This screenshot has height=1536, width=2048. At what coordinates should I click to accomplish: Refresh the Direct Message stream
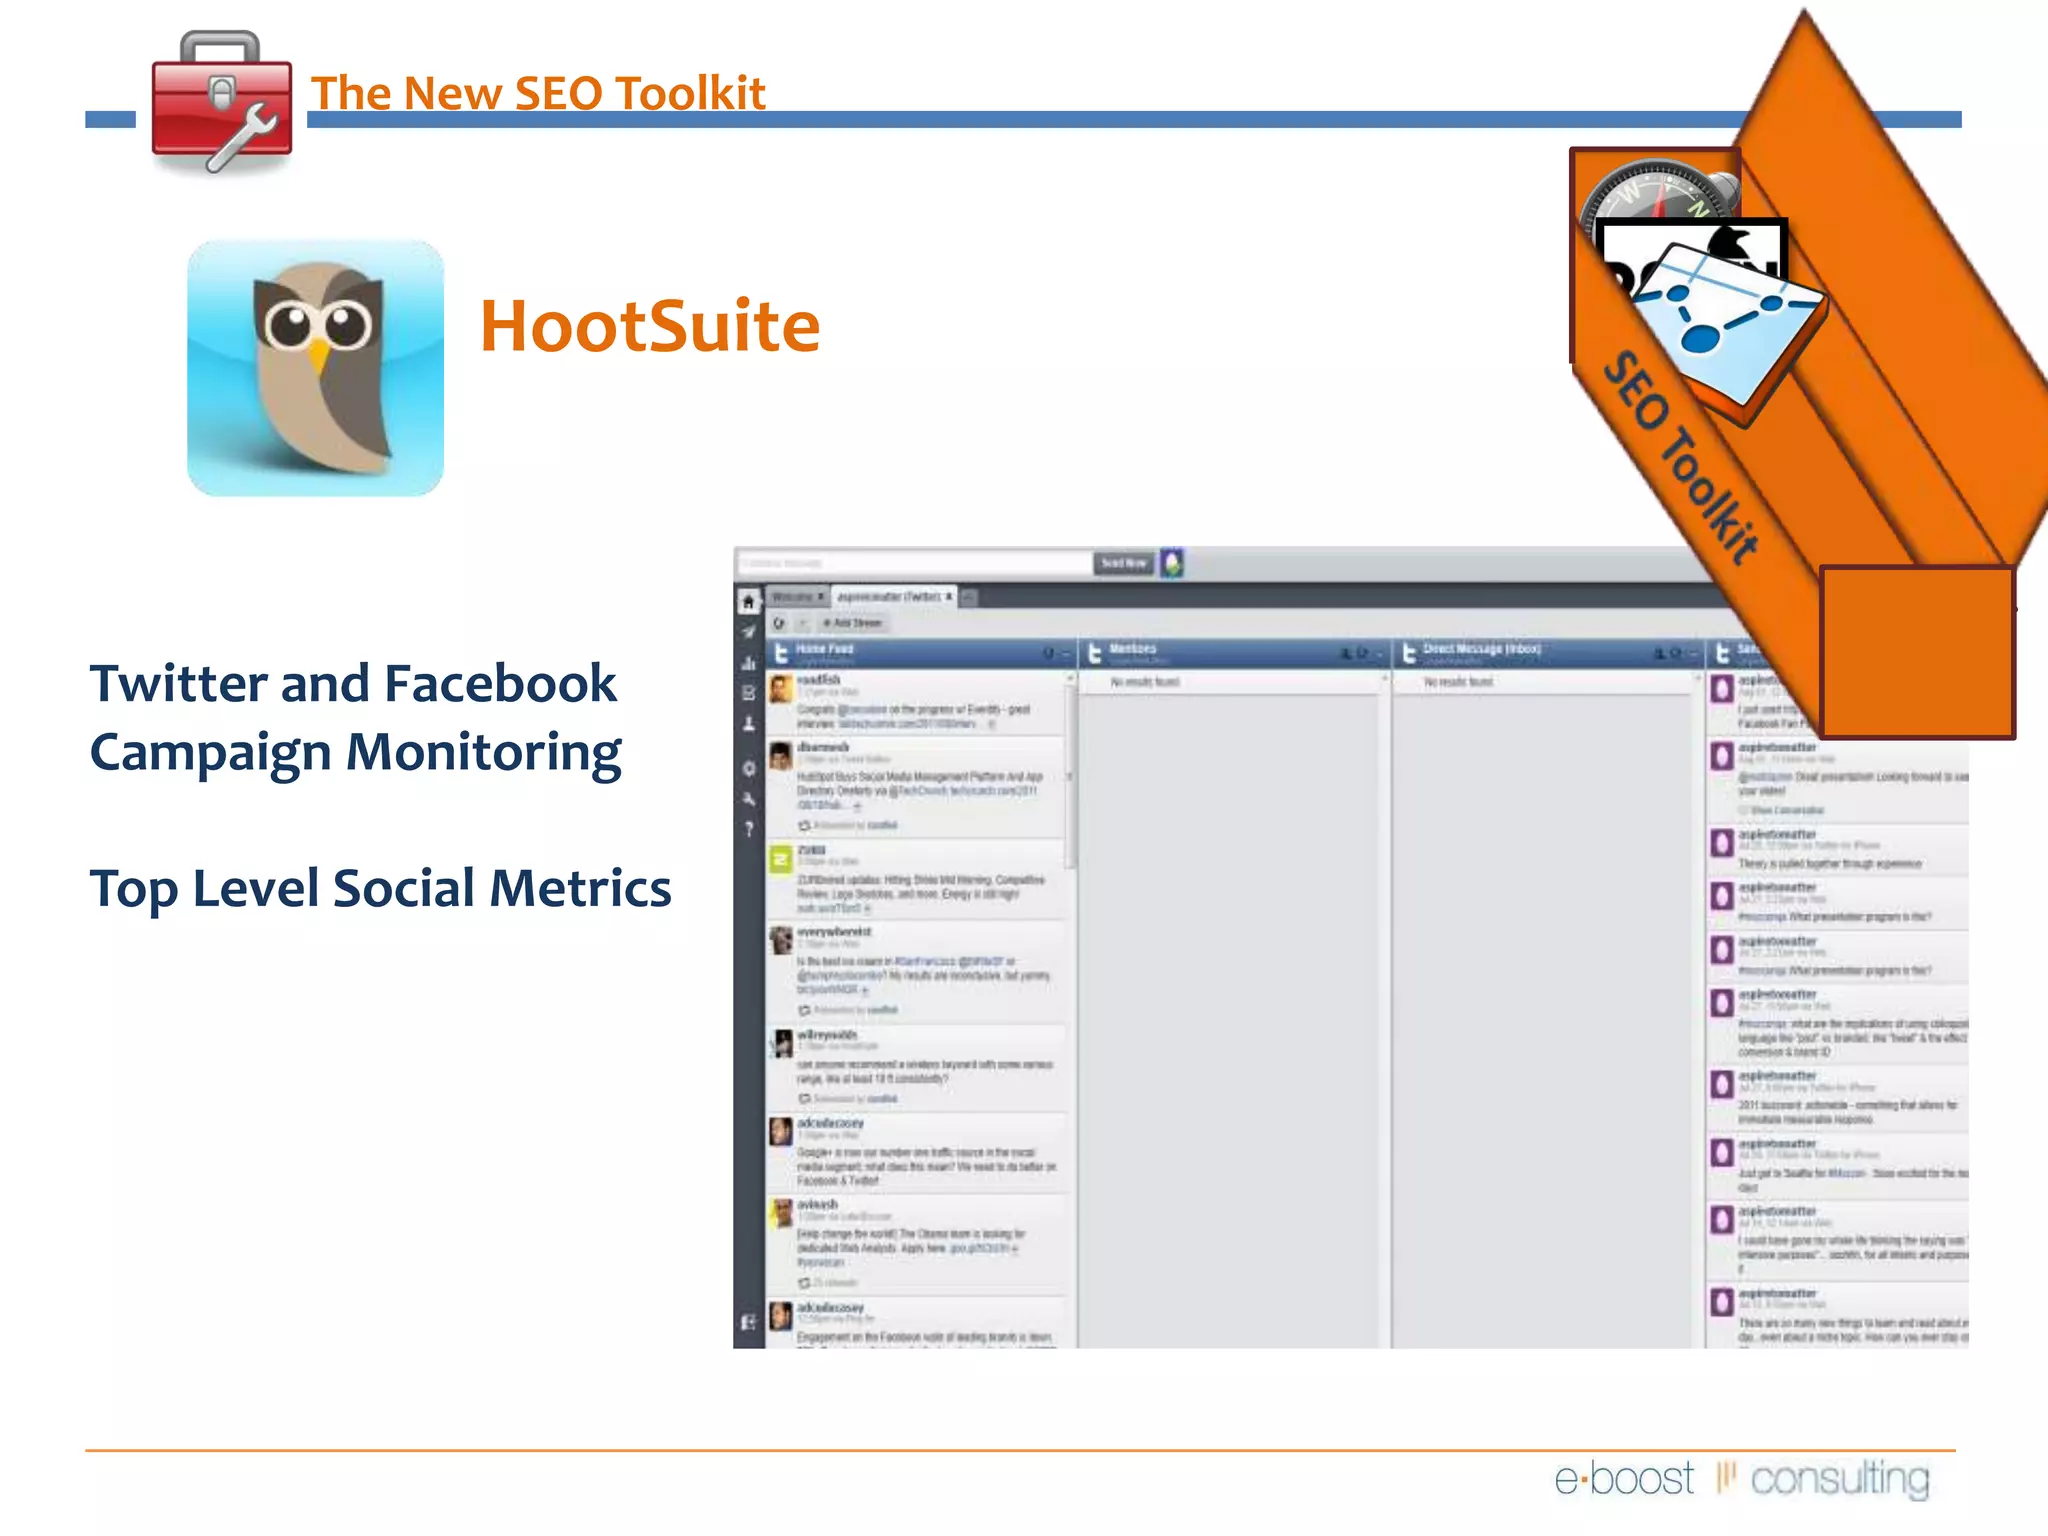point(1676,653)
